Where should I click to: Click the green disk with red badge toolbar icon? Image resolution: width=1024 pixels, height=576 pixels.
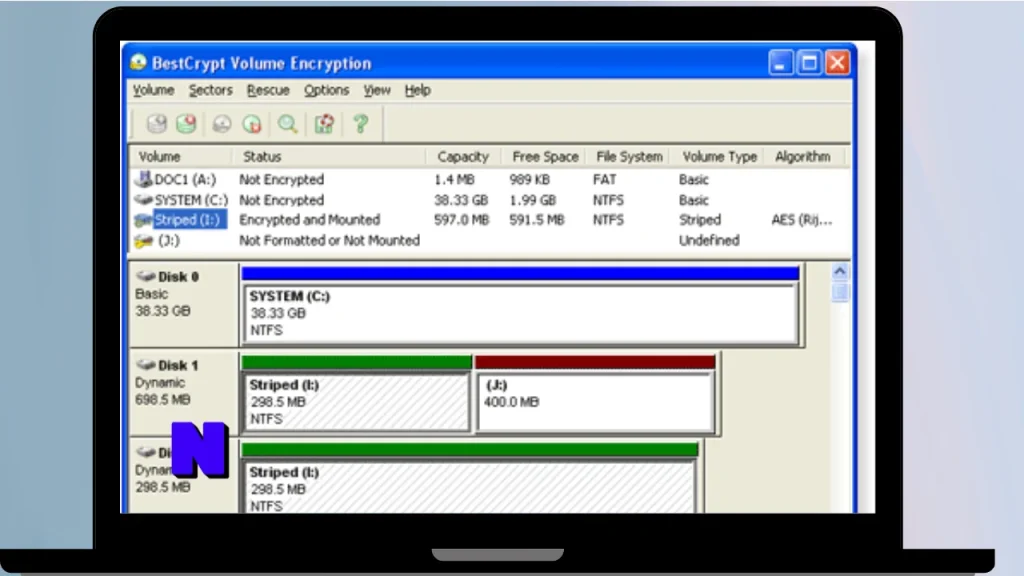[x=186, y=123]
